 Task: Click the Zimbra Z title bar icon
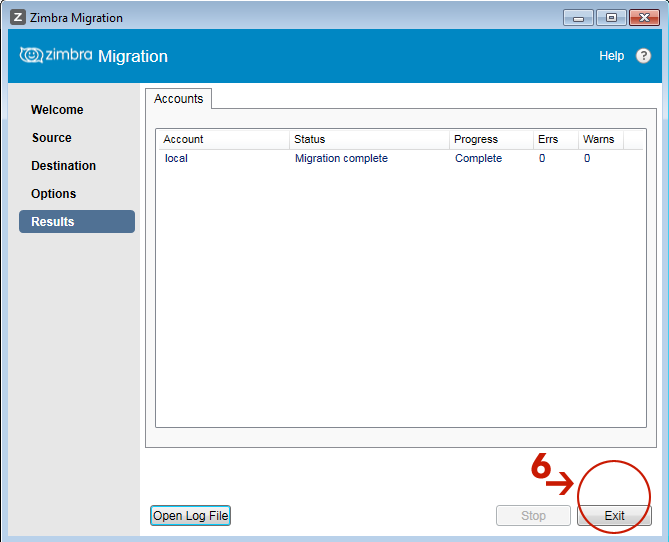point(18,17)
